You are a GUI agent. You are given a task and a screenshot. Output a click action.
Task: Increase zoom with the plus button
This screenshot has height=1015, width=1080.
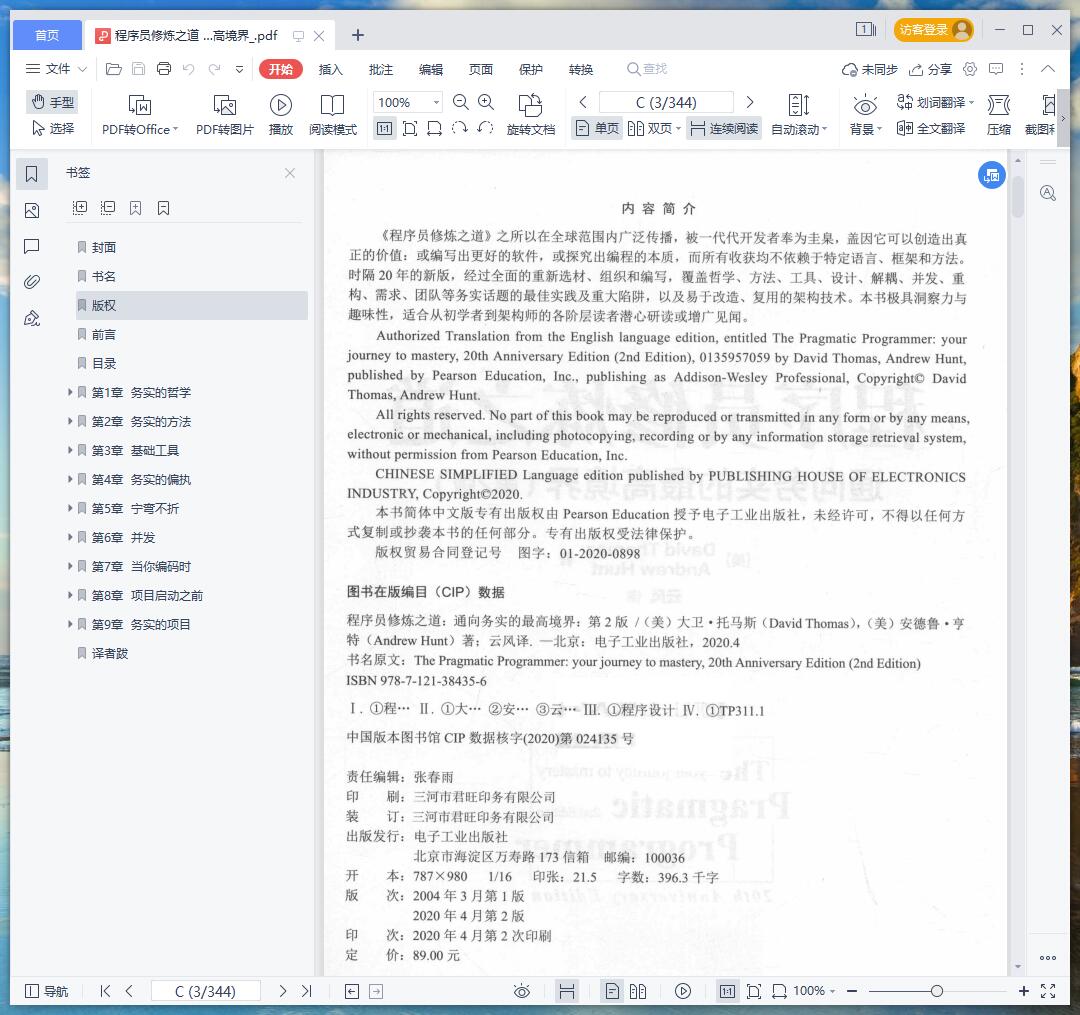pos(1024,991)
